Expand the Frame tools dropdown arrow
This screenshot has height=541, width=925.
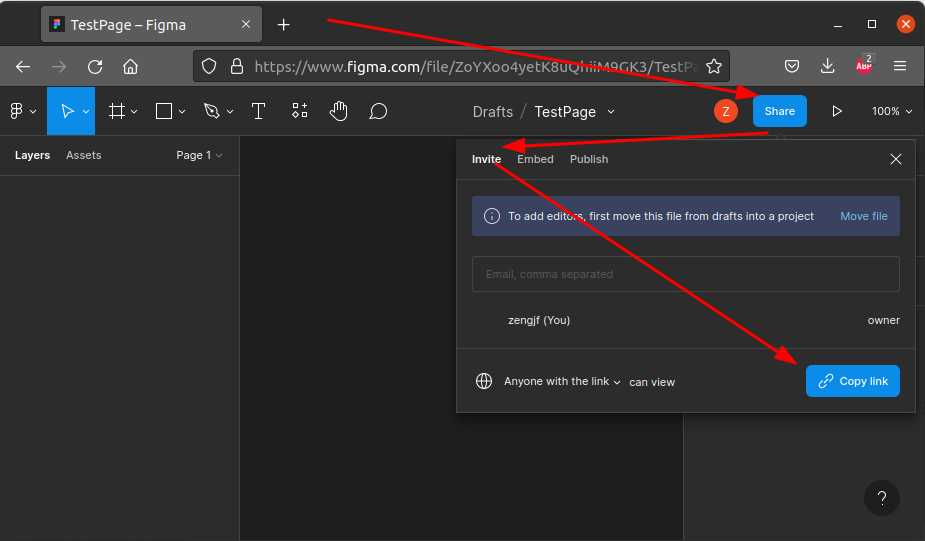[x=134, y=112]
